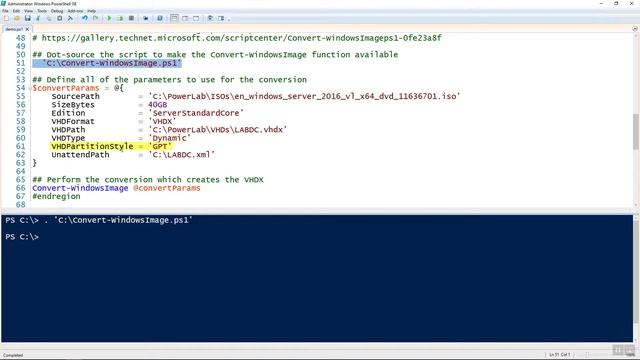The height and width of the screenshot is (360, 640).
Task: Clear the console pane with the toolbar icon
Action: [70, 18]
